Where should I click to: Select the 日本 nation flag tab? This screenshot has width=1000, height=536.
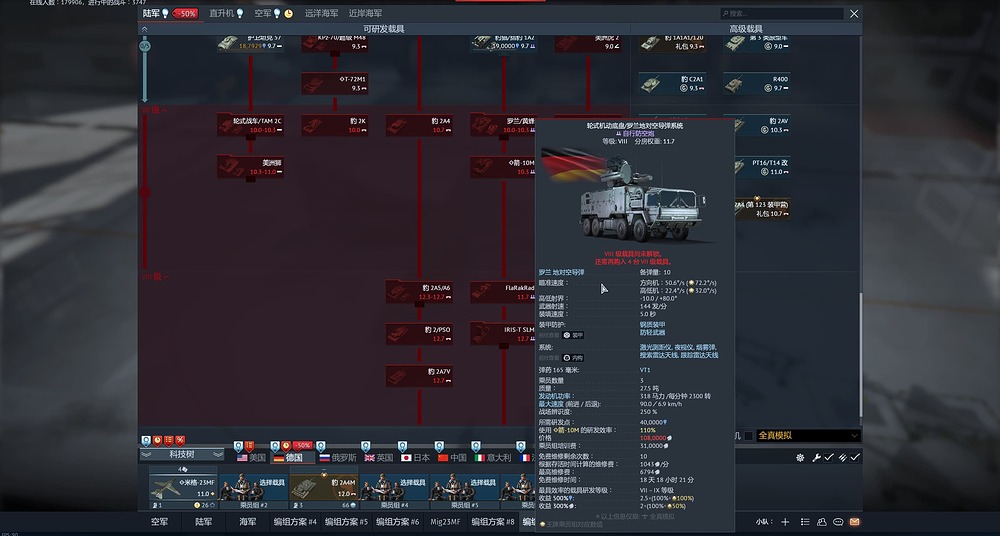coord(415,457)
